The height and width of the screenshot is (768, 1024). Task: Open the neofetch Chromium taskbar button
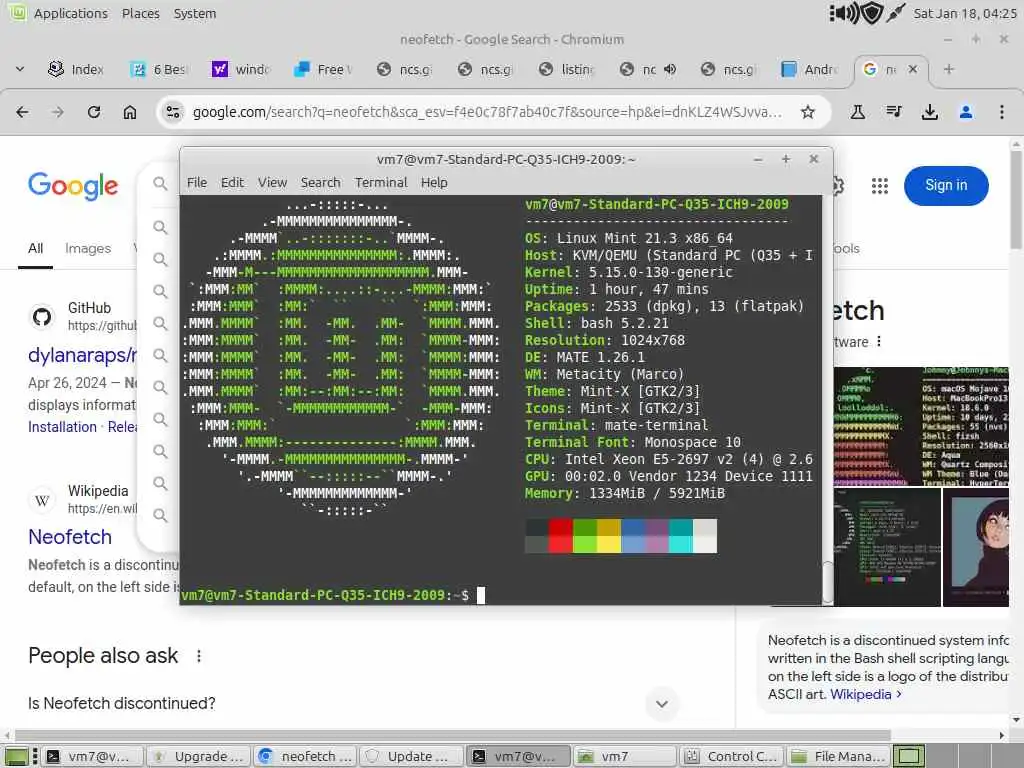[x=305, y=757]
